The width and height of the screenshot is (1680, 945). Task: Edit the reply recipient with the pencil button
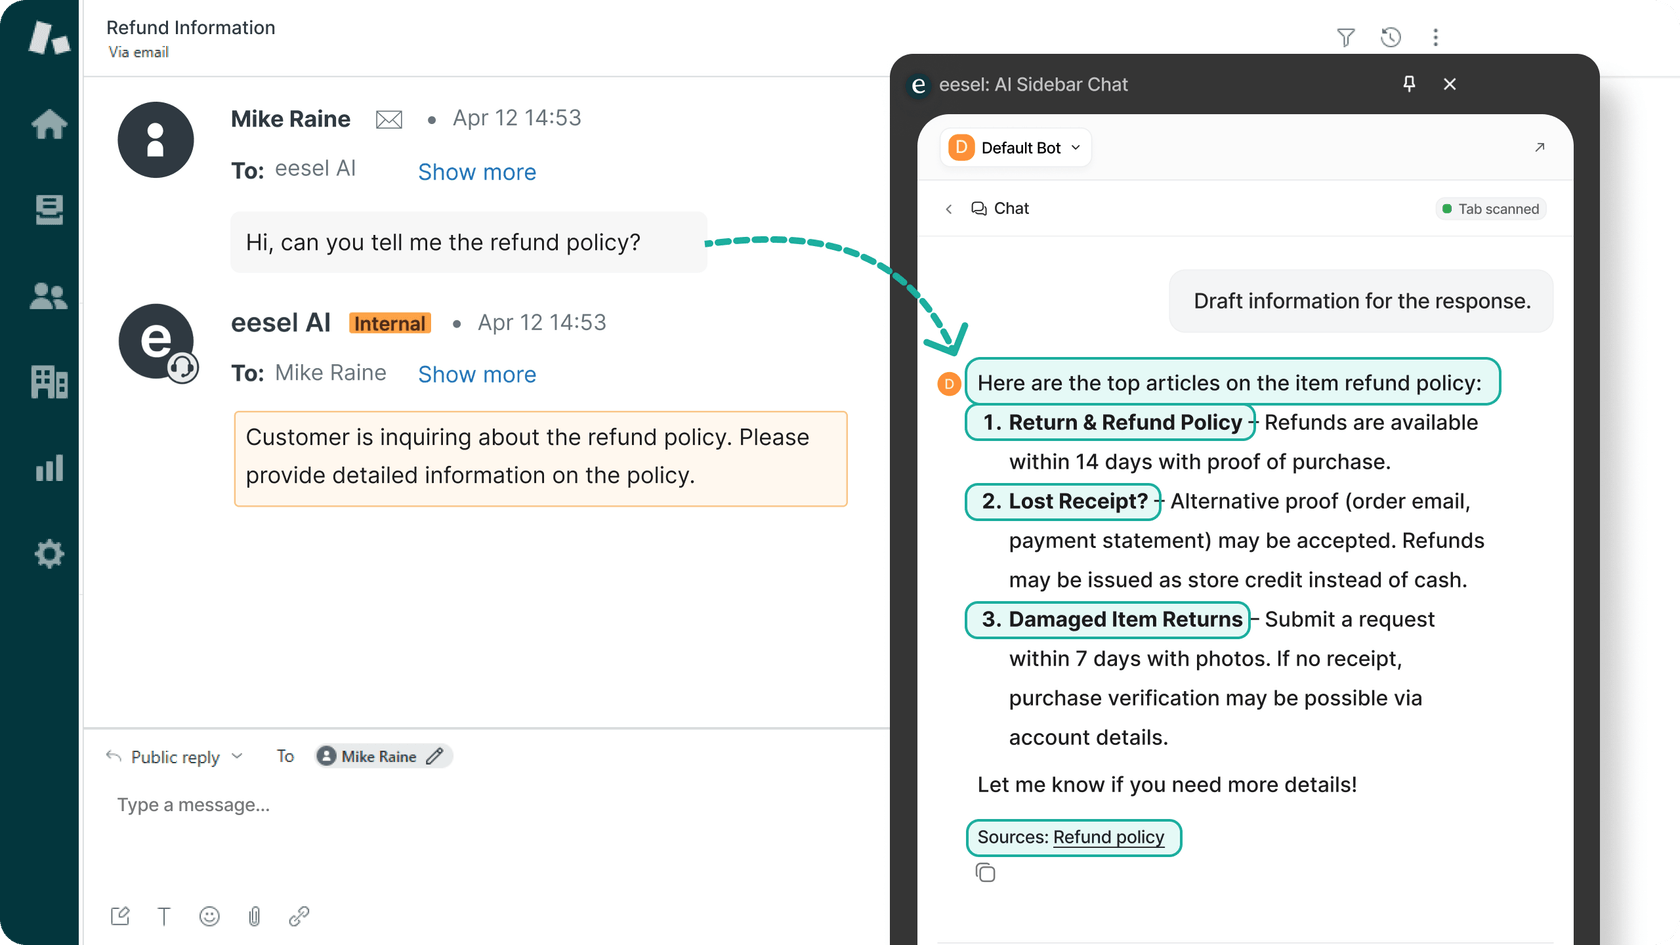(436, 756)
